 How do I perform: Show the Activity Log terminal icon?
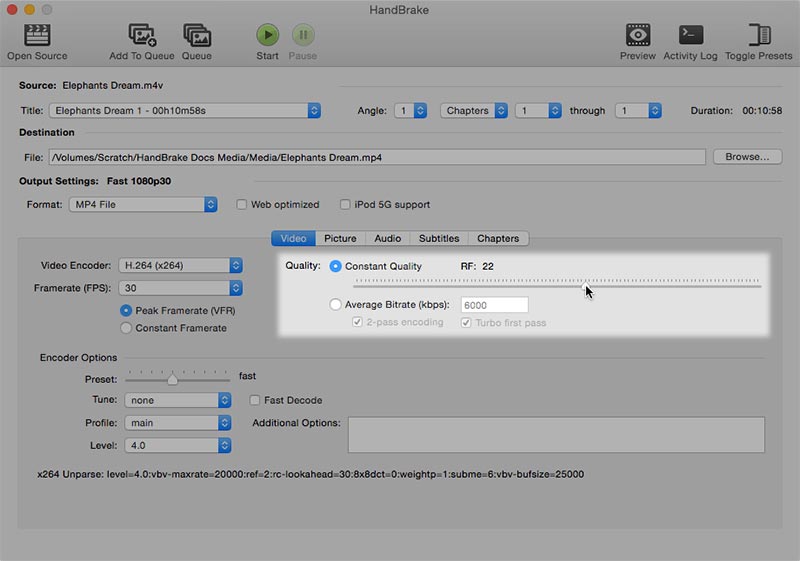(690, 35)
